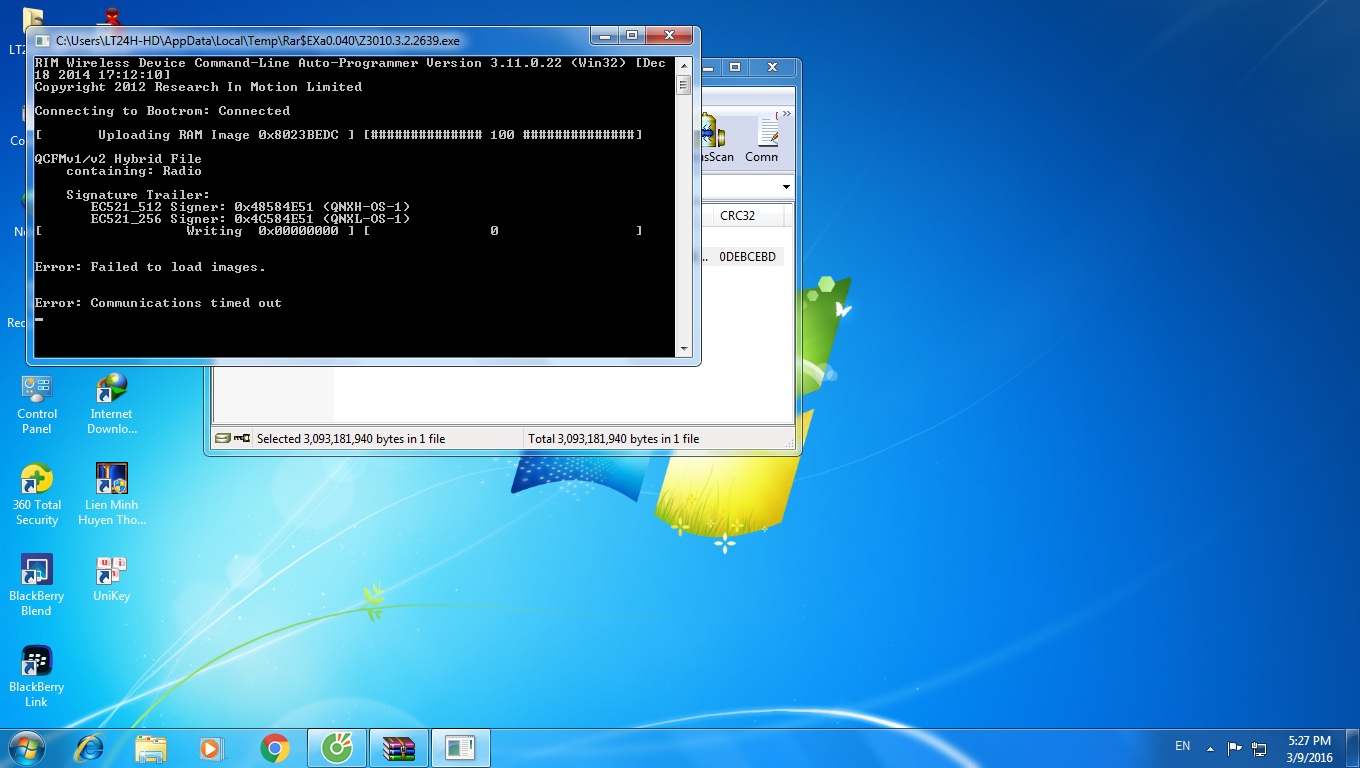This screenshot has width=1360, height=768.
Task: Open Lien Minh Huyen Thoai shortcut
Action: click(x=111, y=494)
